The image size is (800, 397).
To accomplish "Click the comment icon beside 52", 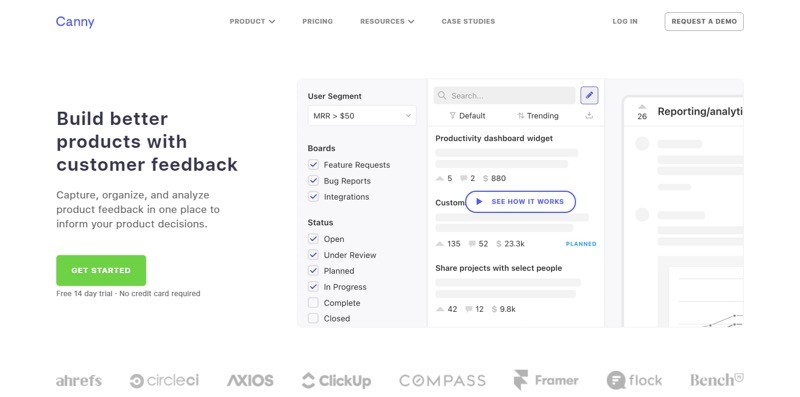I will [x=472, y=244].
